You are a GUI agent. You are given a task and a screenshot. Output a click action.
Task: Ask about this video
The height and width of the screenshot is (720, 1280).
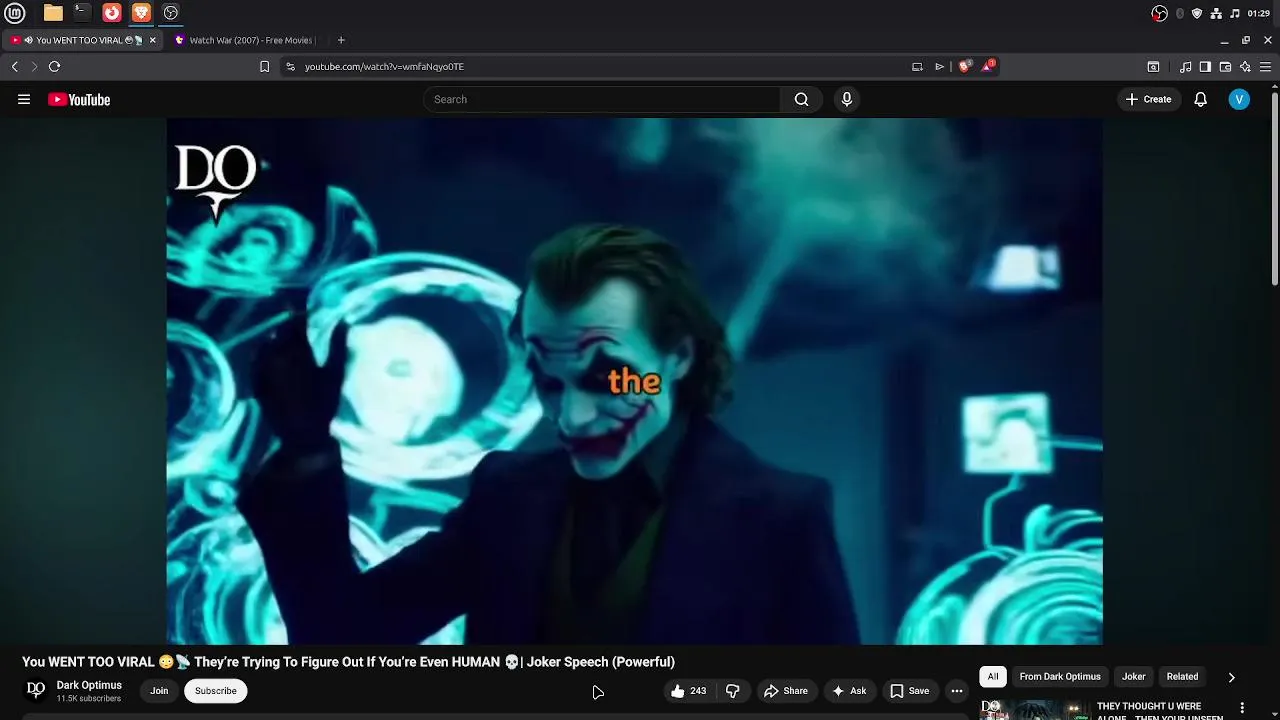click(x=849, y=690)
